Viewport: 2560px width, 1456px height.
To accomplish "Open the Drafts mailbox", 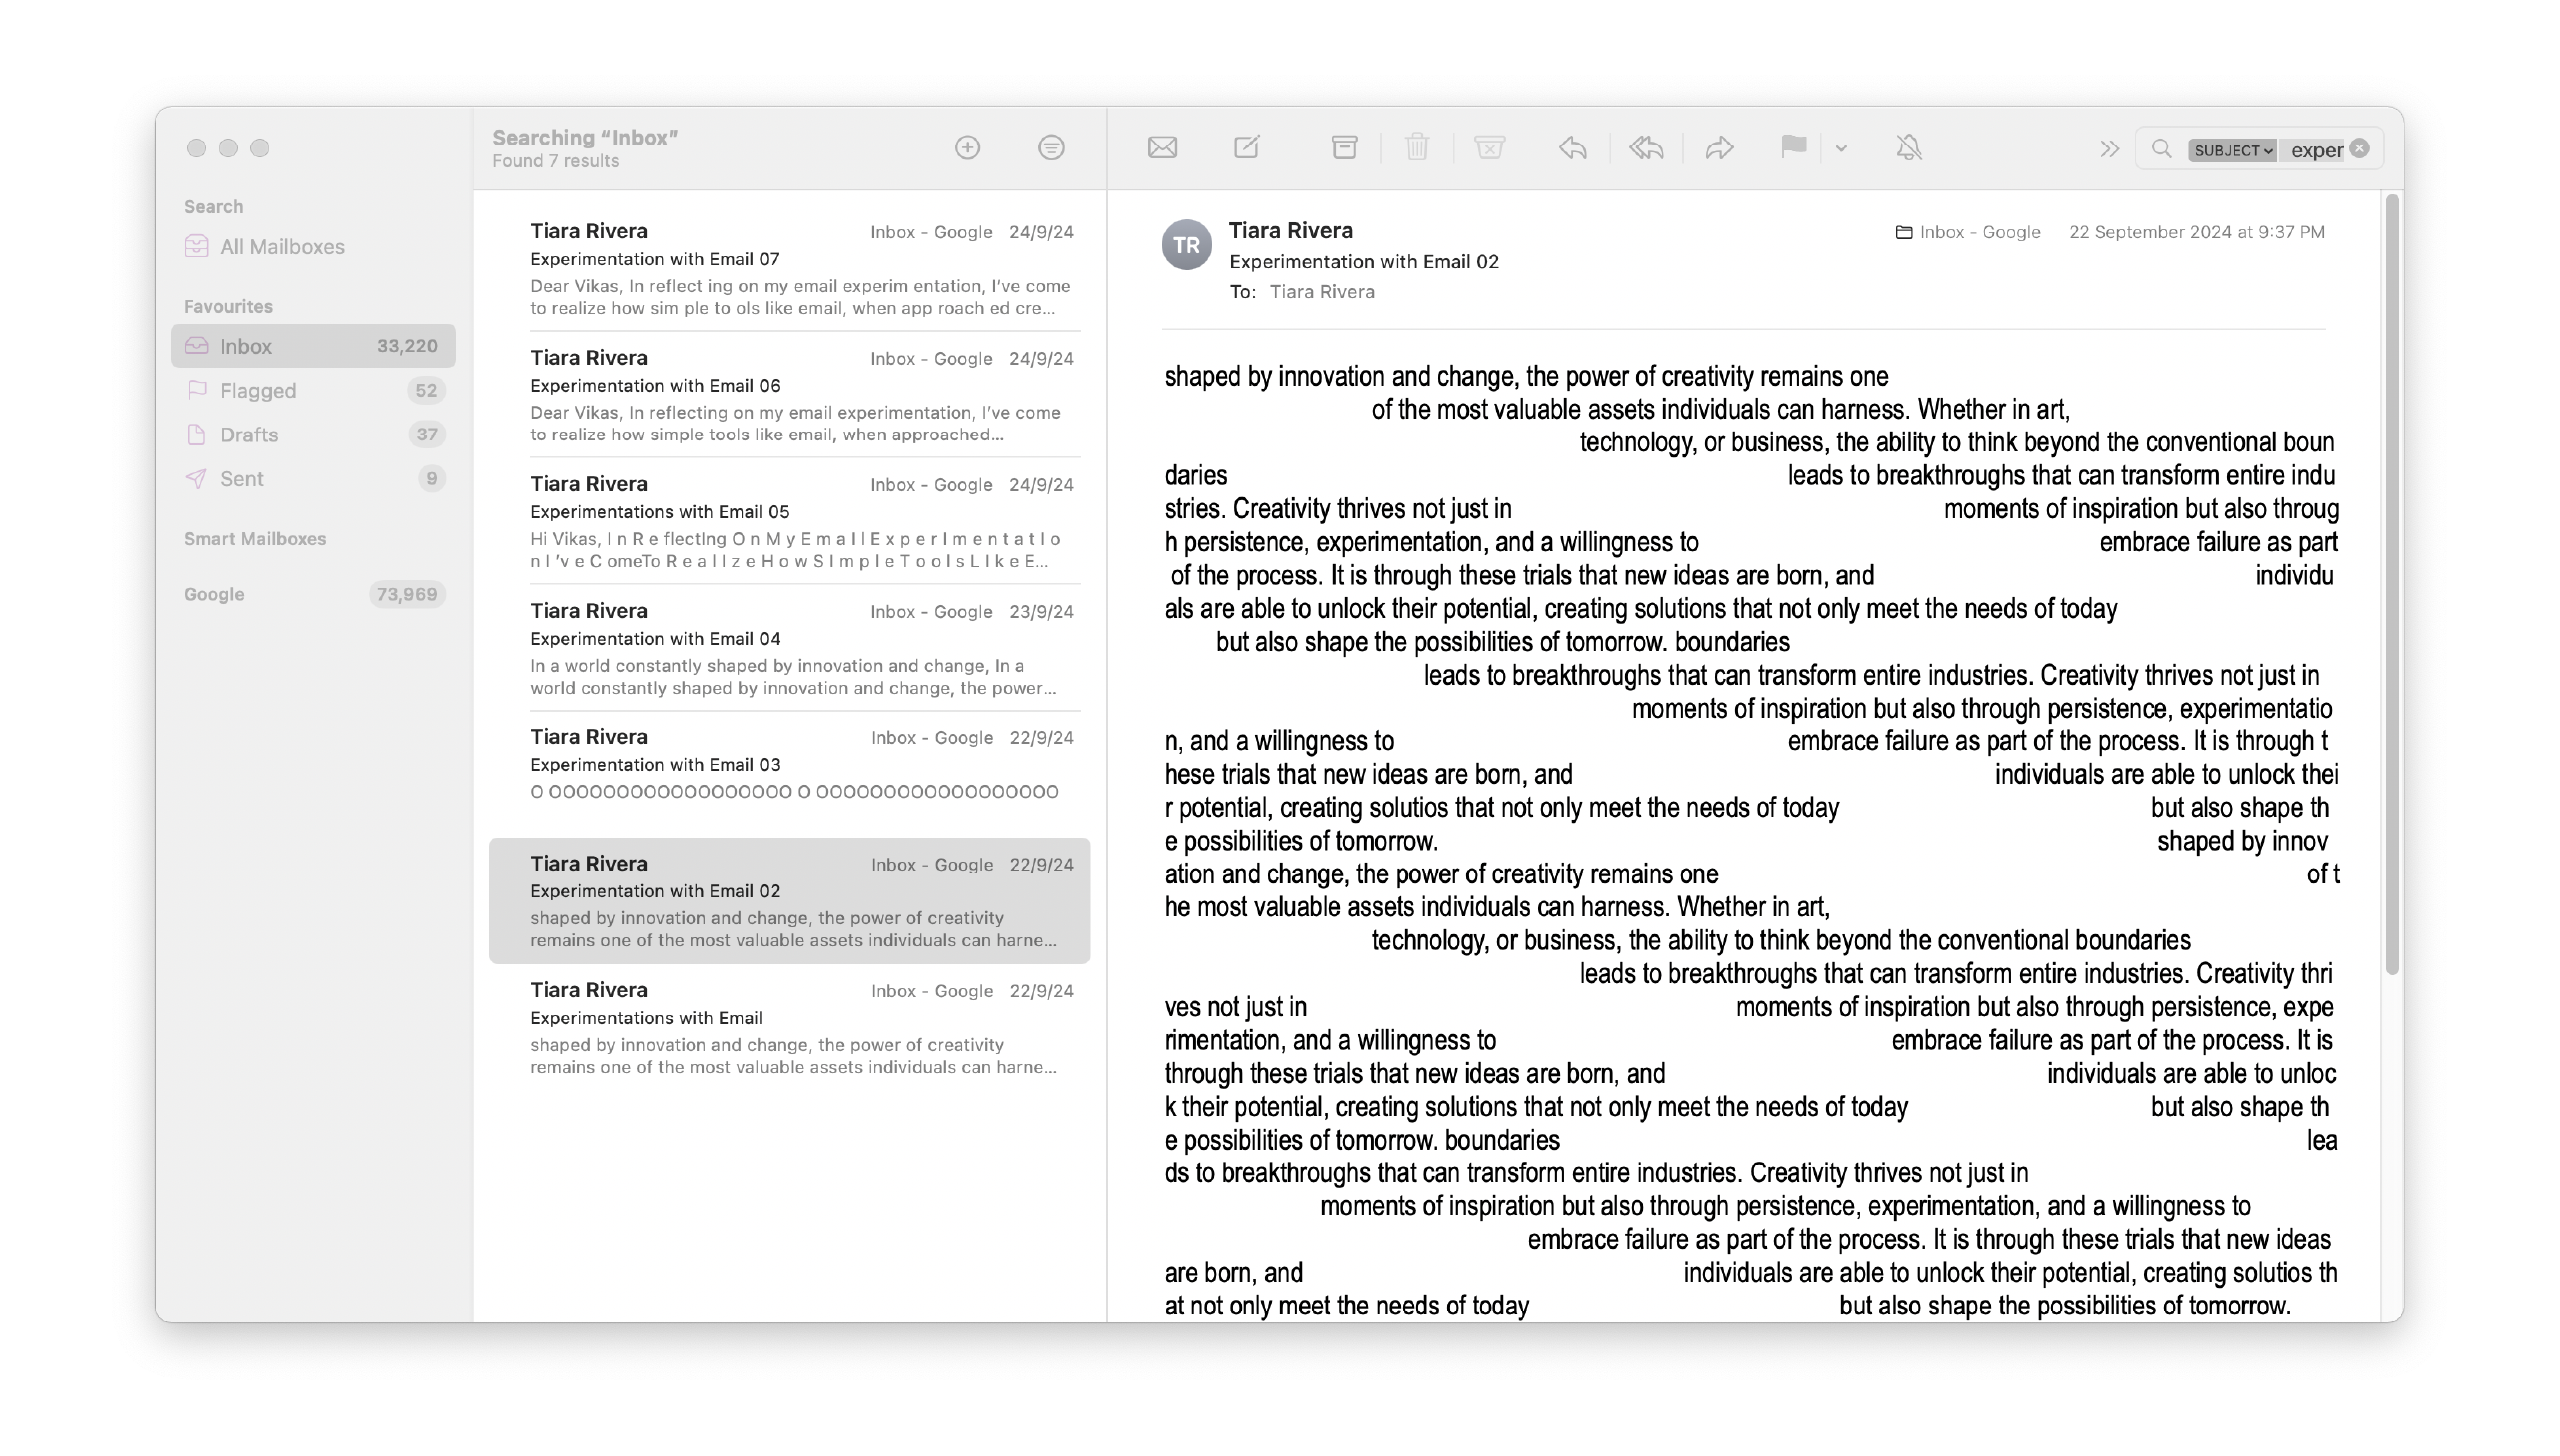I will 313,434.
